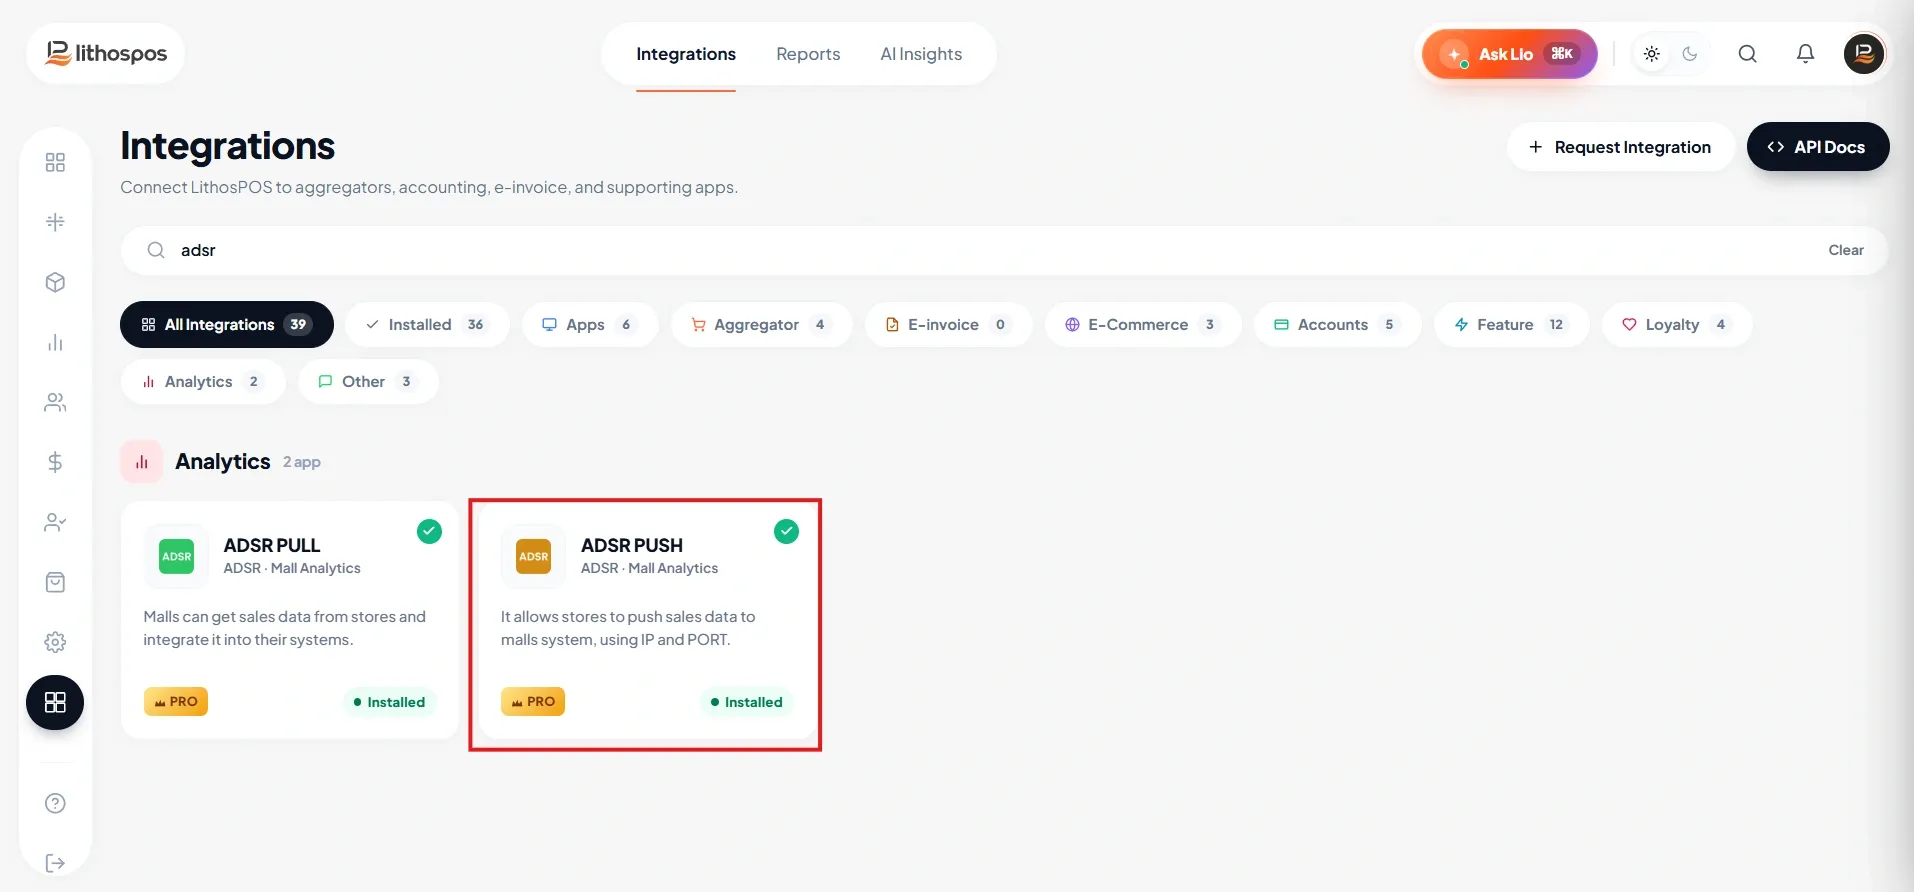Screen dimensions: 1914x892
Task: Open the AI Insights top tab
Action: click(921, 54)
